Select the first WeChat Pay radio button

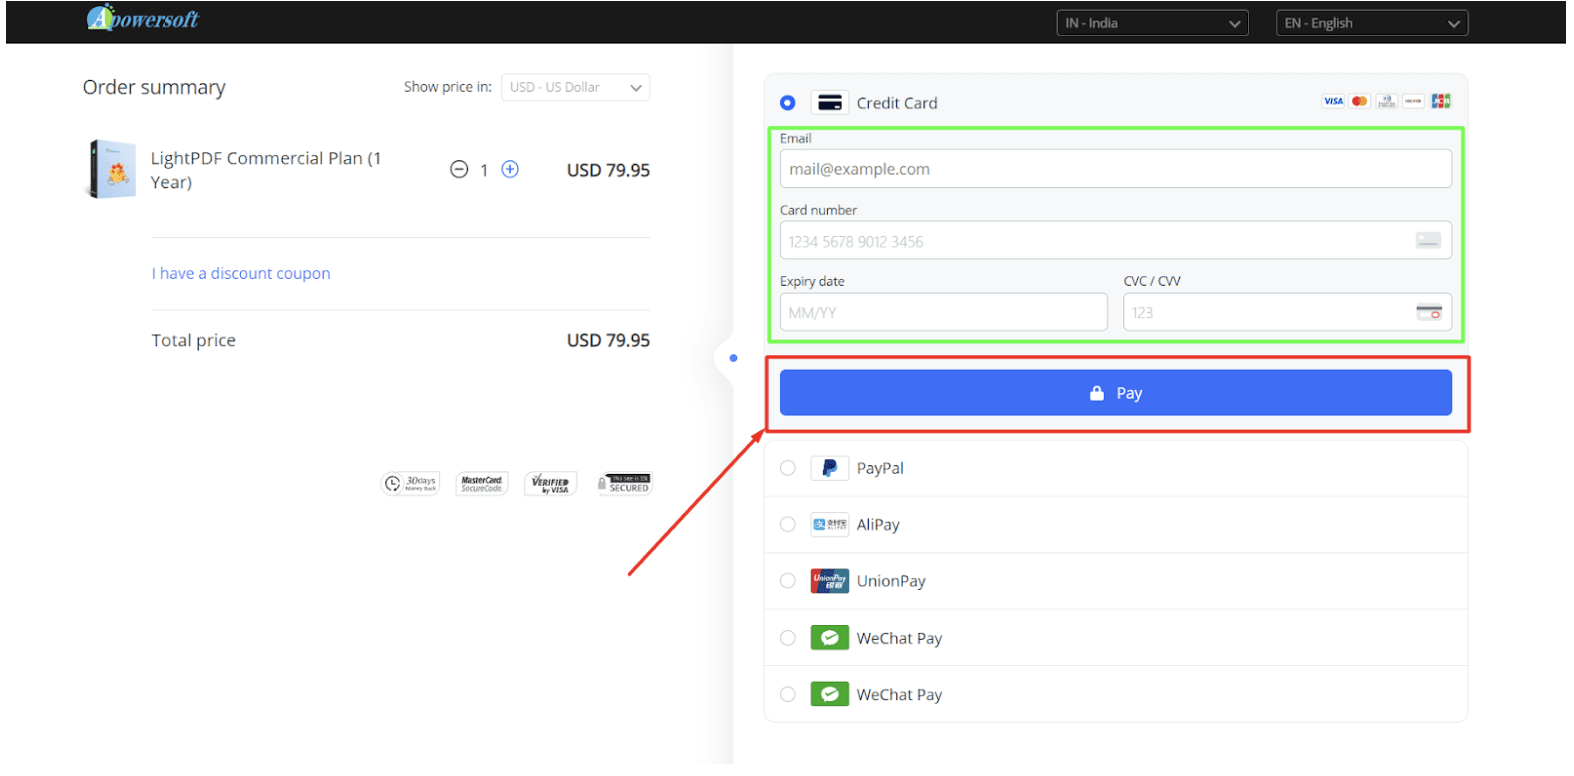click(788, 638)
